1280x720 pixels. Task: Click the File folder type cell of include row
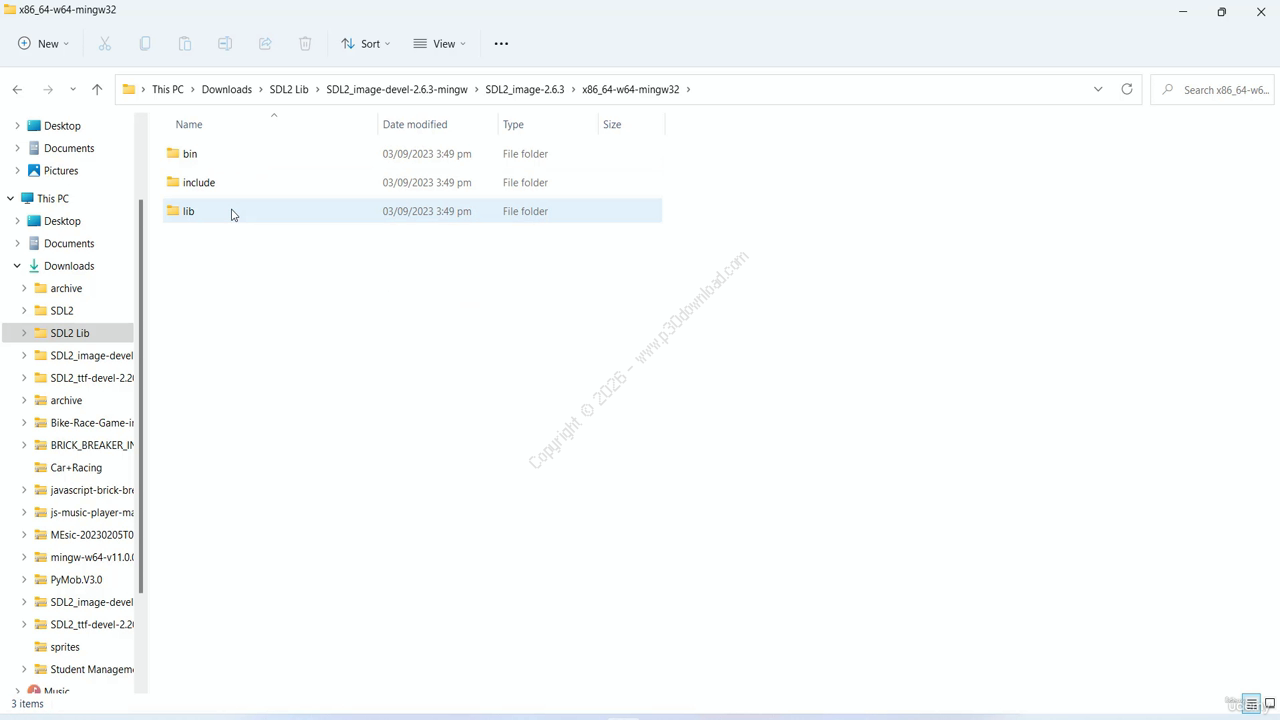point(525,183)
